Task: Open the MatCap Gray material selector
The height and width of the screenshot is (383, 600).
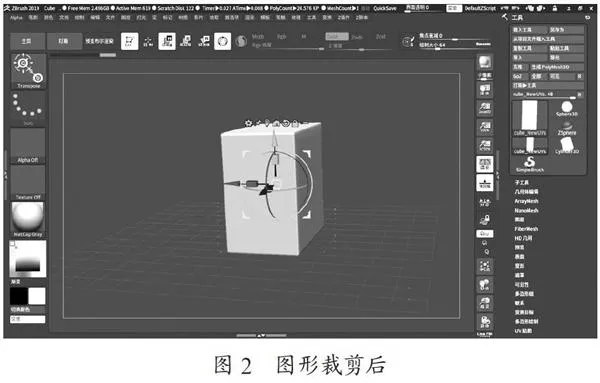Action: (28, 220)
